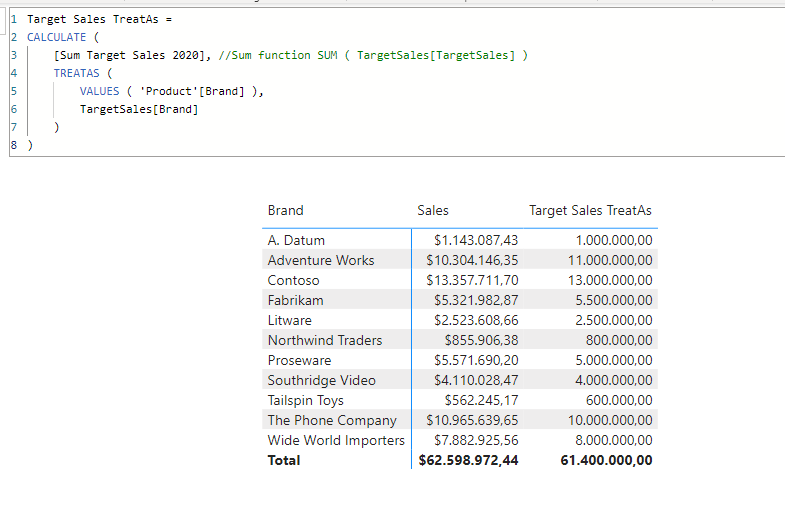Select the Fabrikam brand cell
Viewport: 785px width, 510px height.
[295, 300]
